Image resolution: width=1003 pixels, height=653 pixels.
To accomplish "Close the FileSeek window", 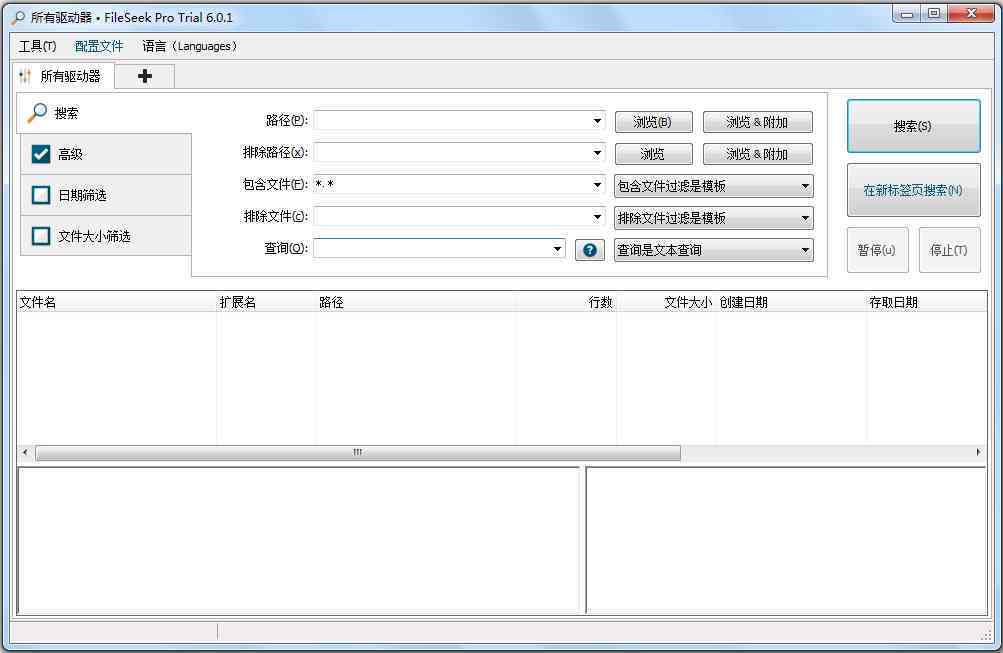I will tap(971, 14).
